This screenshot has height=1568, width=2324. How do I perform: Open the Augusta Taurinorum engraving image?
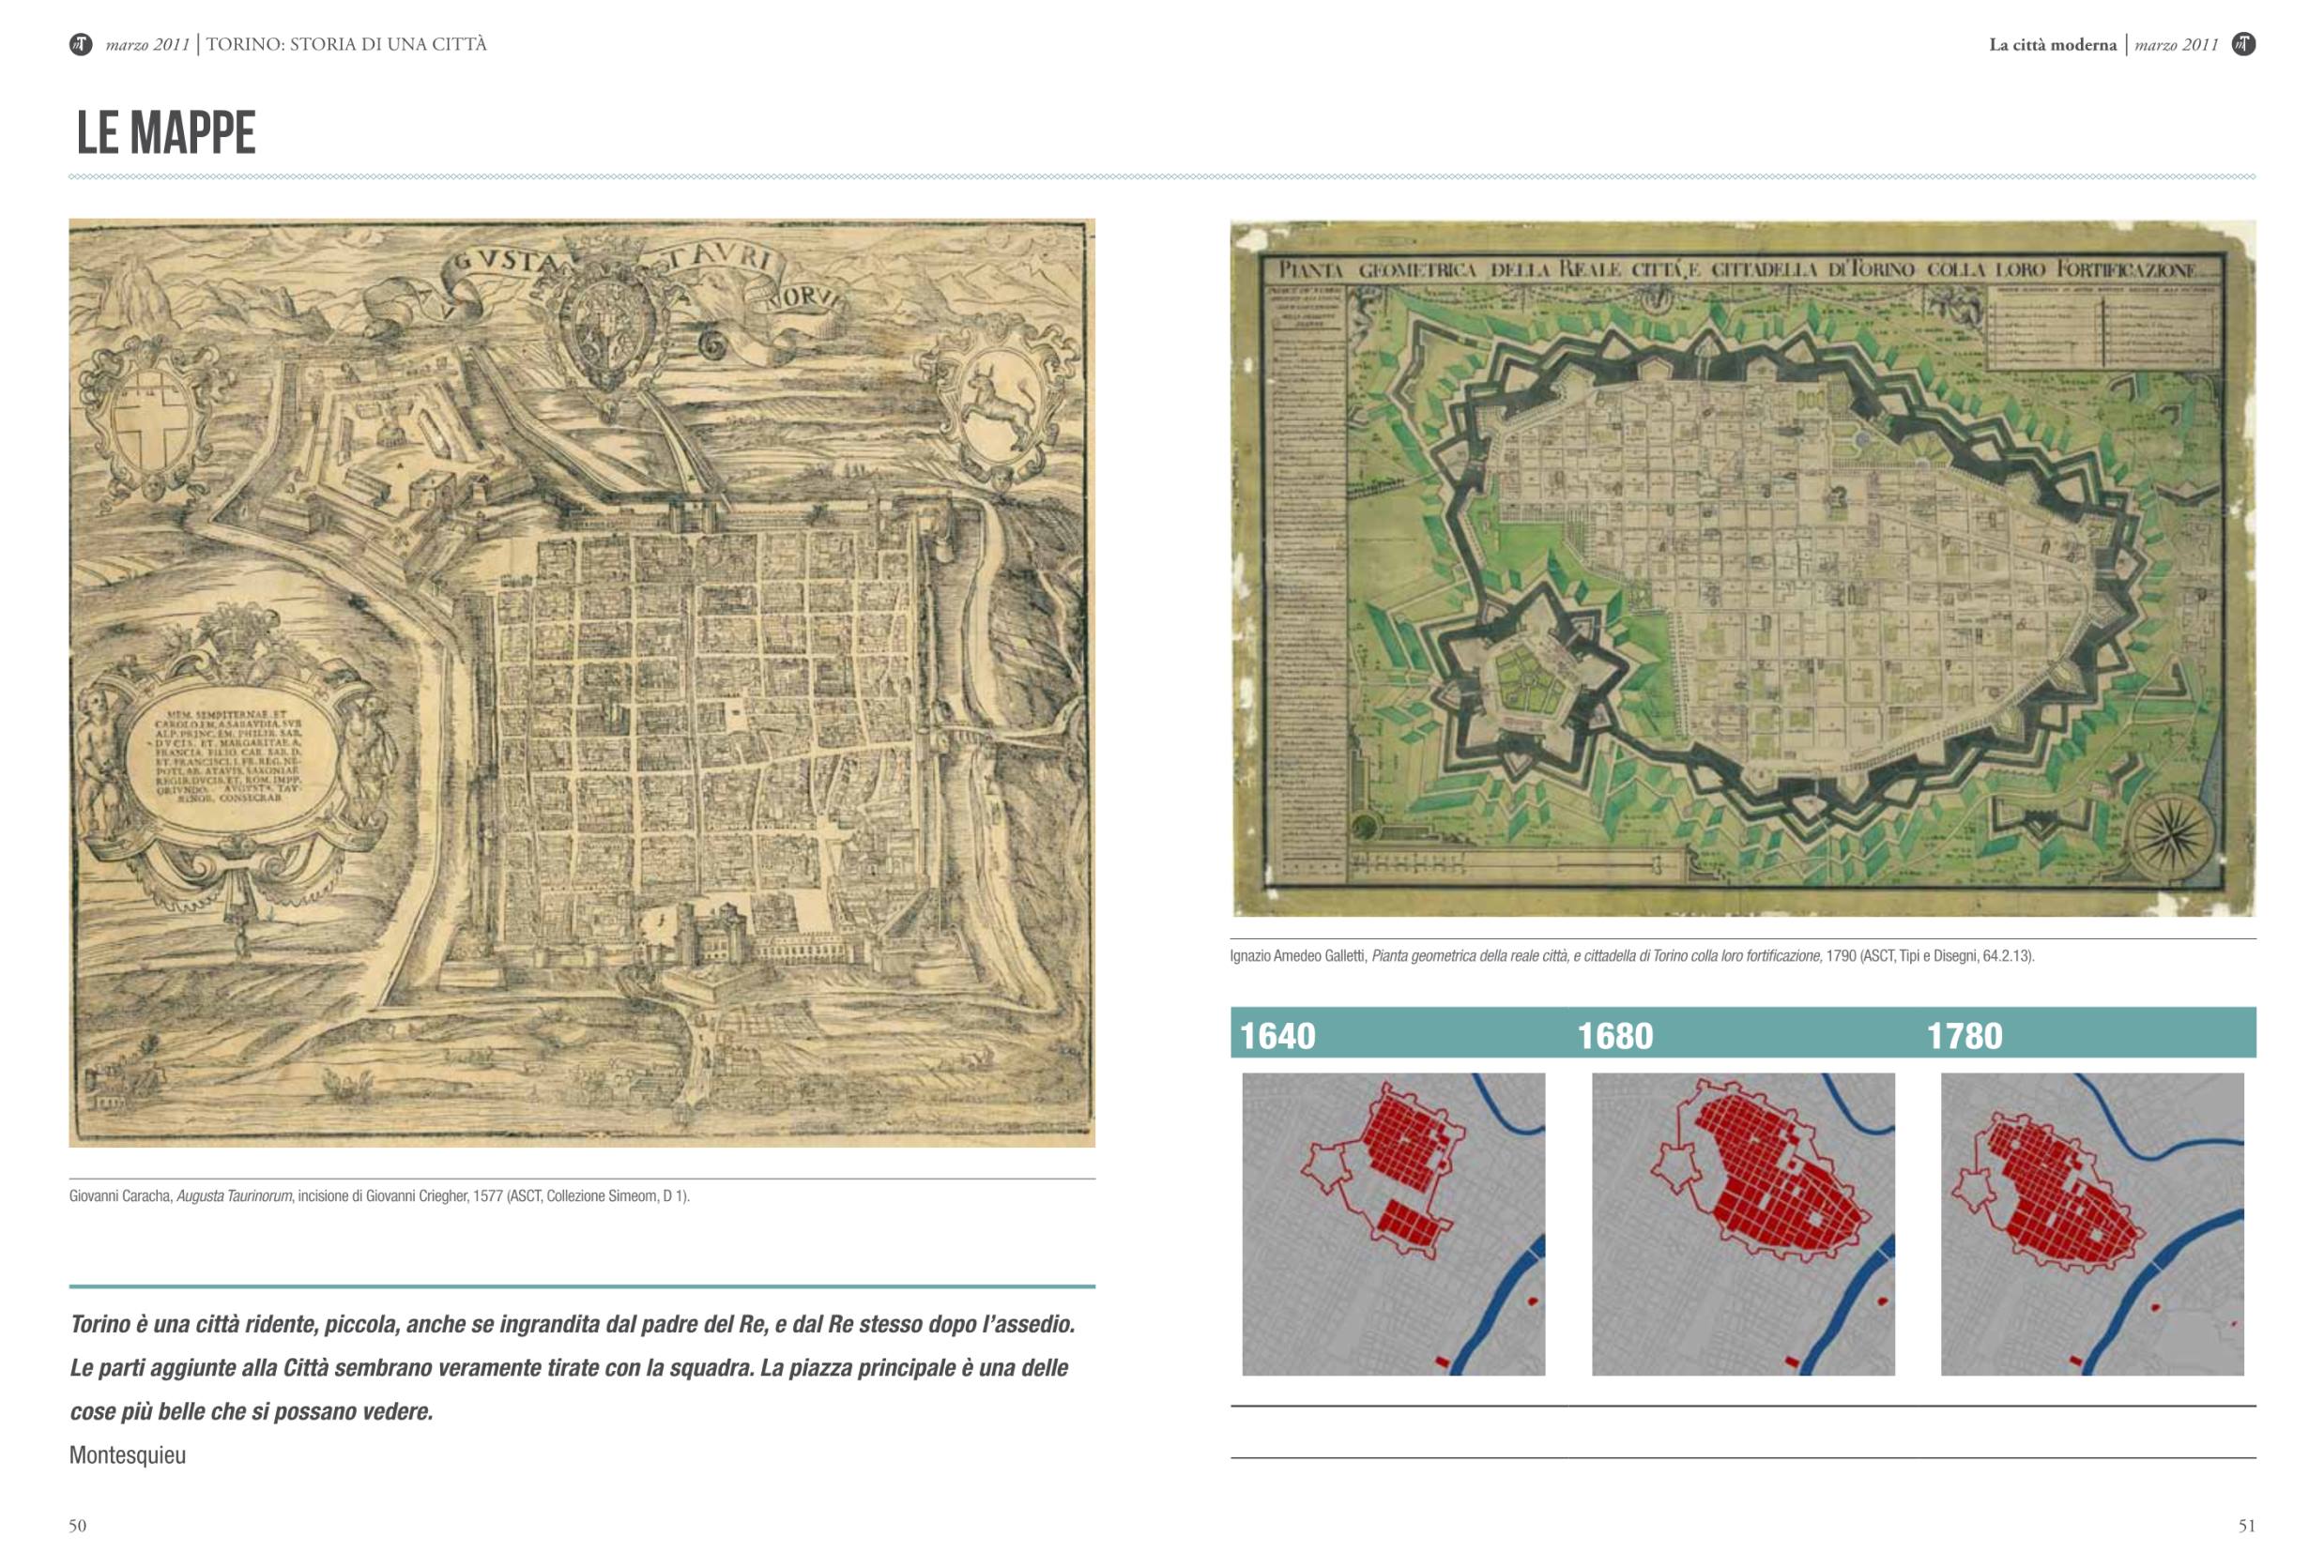coord(582,683)
